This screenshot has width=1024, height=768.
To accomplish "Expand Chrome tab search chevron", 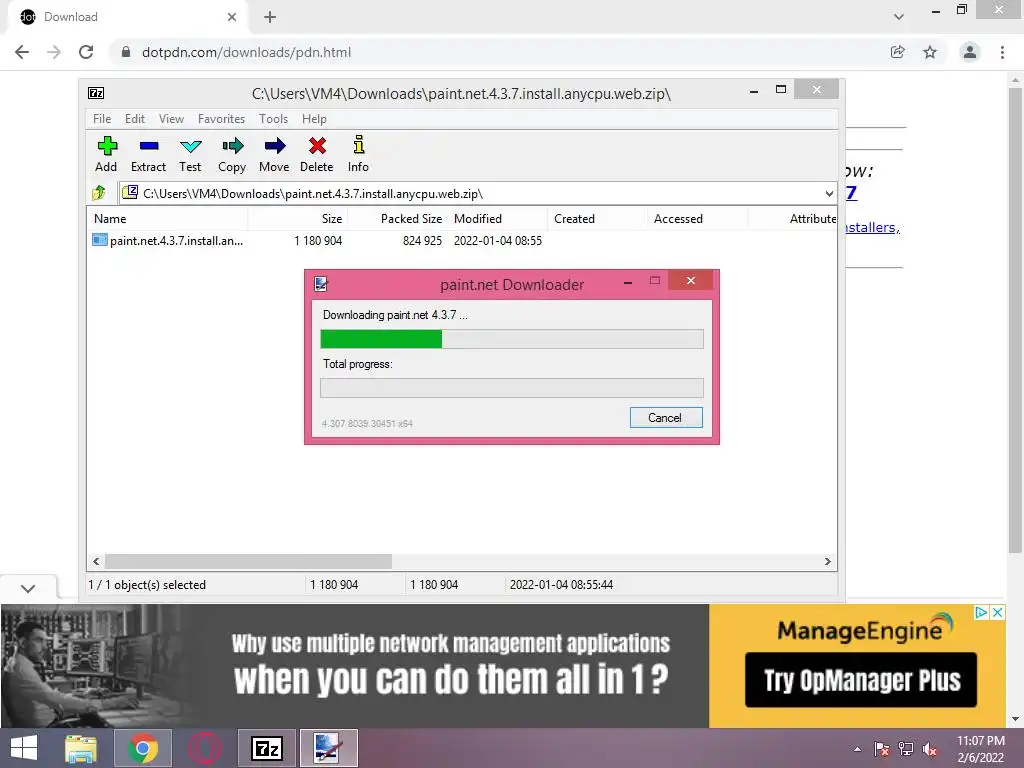I will coord(899,17).
